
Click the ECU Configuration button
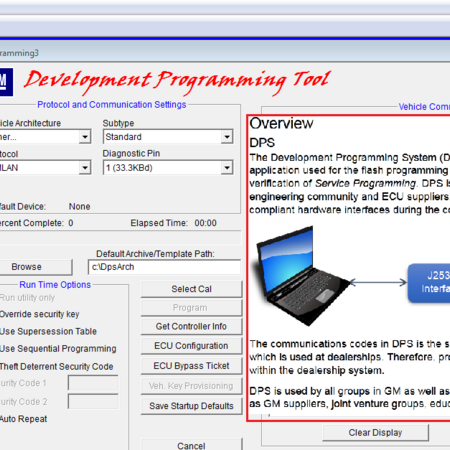click(x=191, y=346)
